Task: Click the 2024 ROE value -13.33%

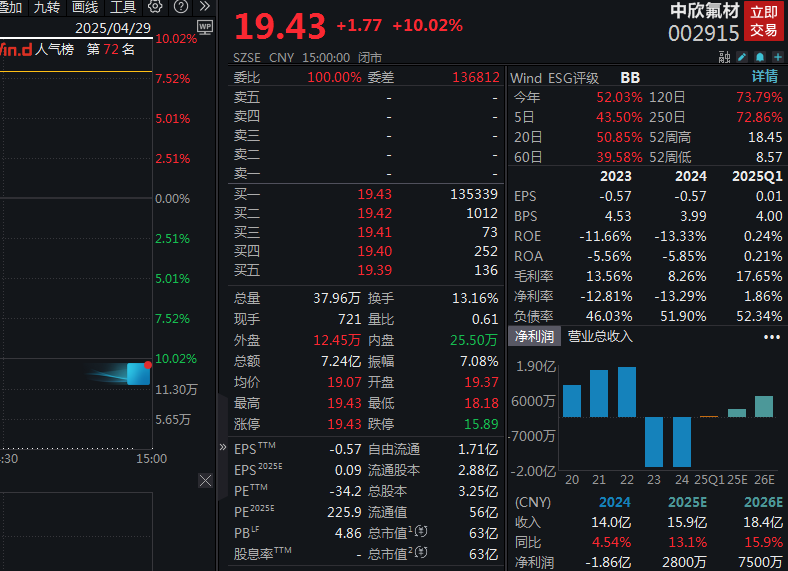Action: 680,236
